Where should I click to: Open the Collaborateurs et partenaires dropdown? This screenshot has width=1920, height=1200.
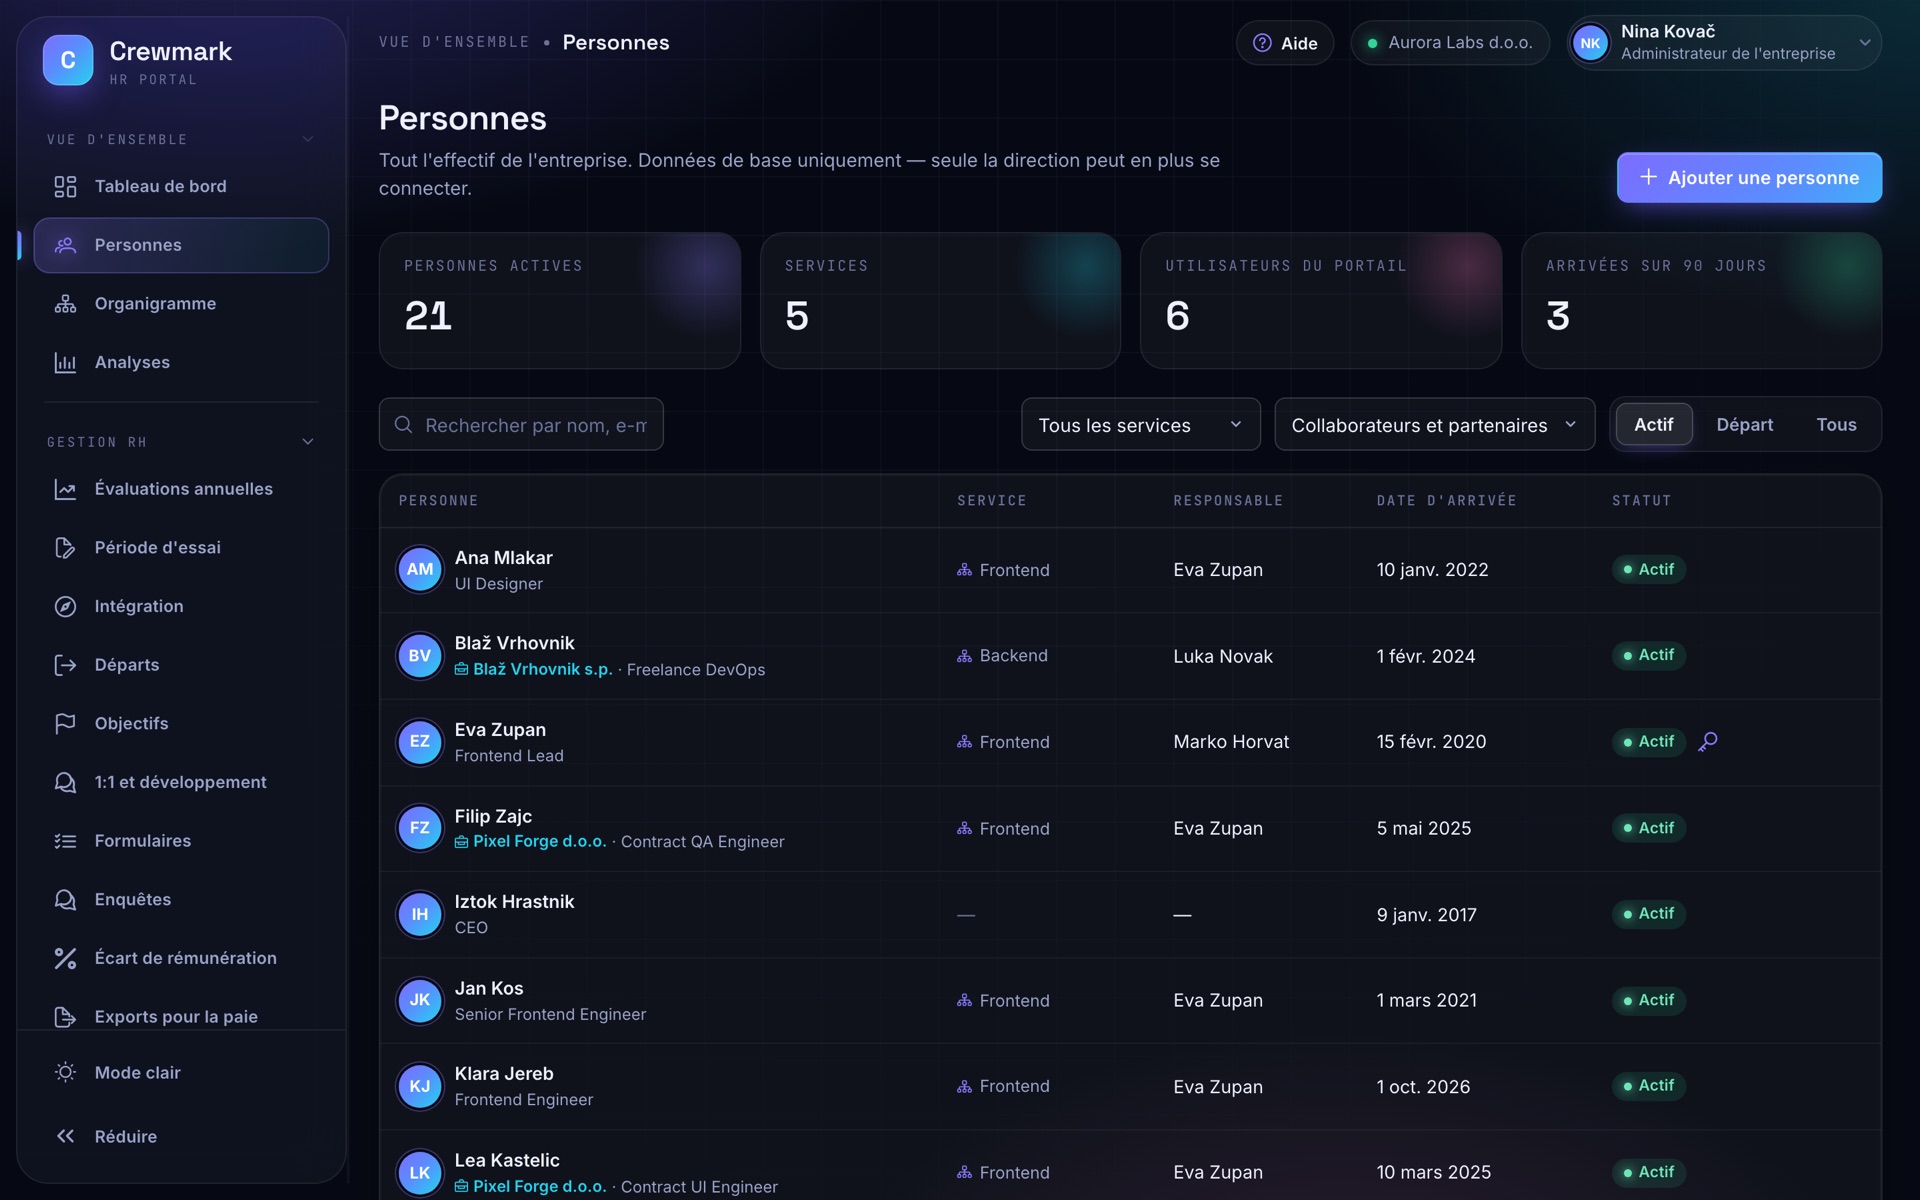[x=1434, y=425]
